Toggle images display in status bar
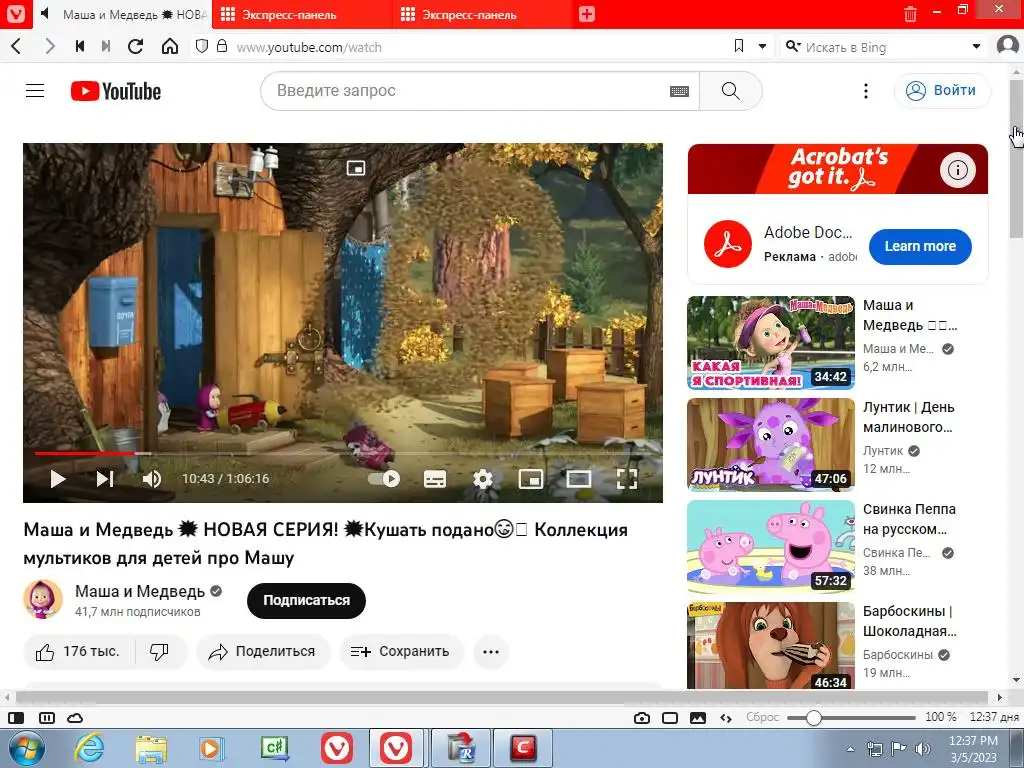 697,718
